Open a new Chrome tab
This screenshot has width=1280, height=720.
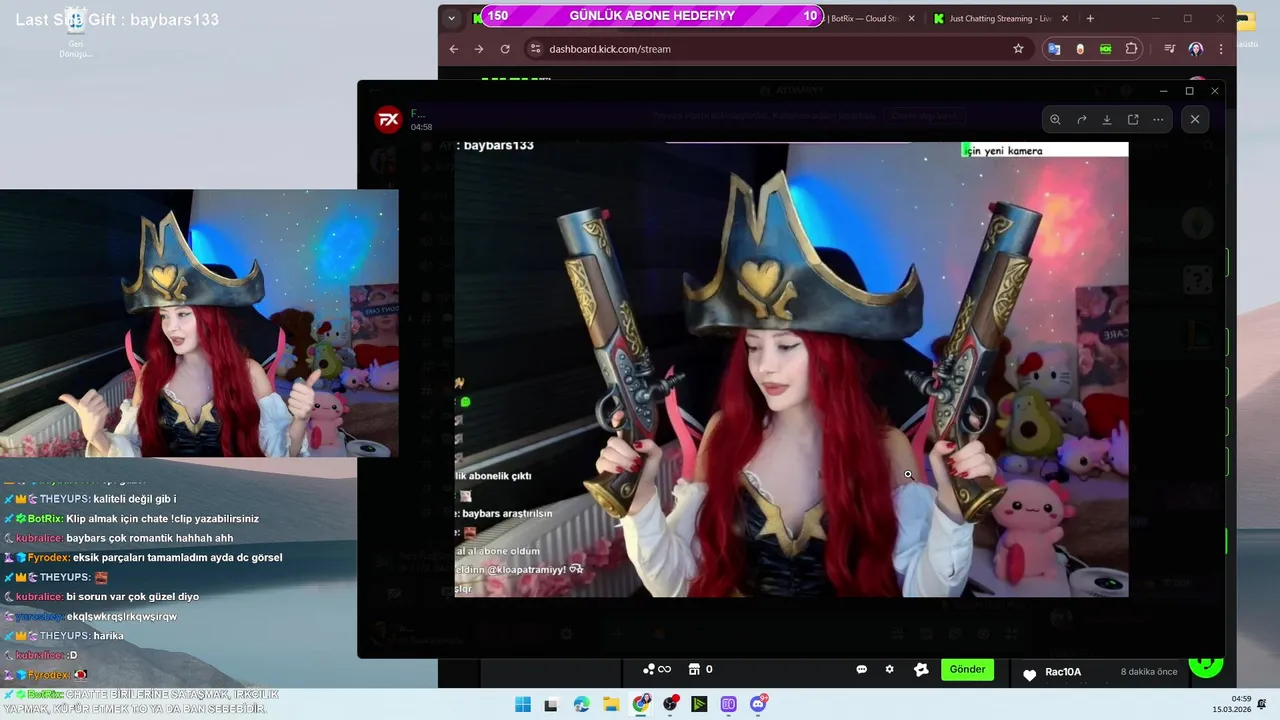click(1090, 18)
